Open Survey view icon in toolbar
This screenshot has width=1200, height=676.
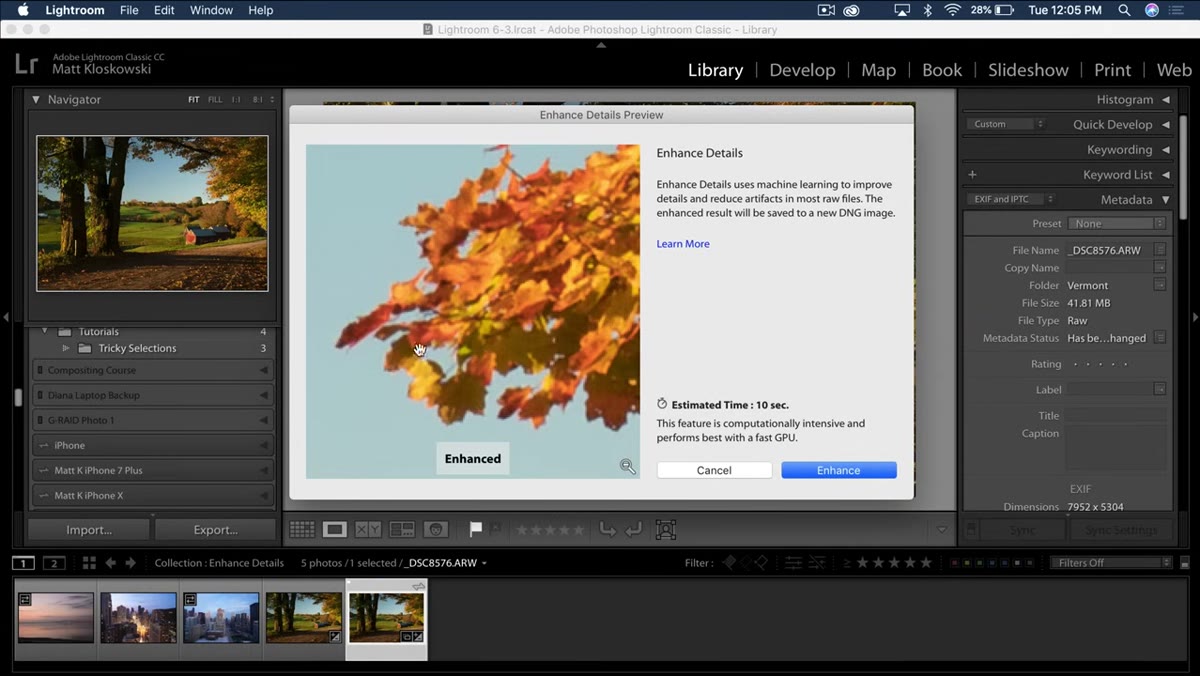[402, 530]
